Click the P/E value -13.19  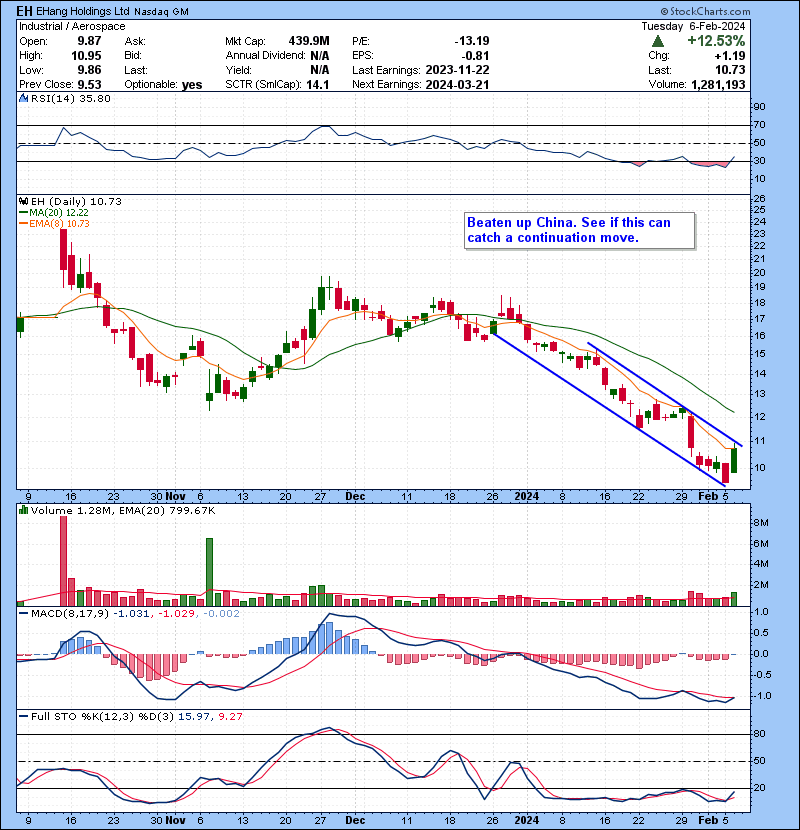coord(472,41)
